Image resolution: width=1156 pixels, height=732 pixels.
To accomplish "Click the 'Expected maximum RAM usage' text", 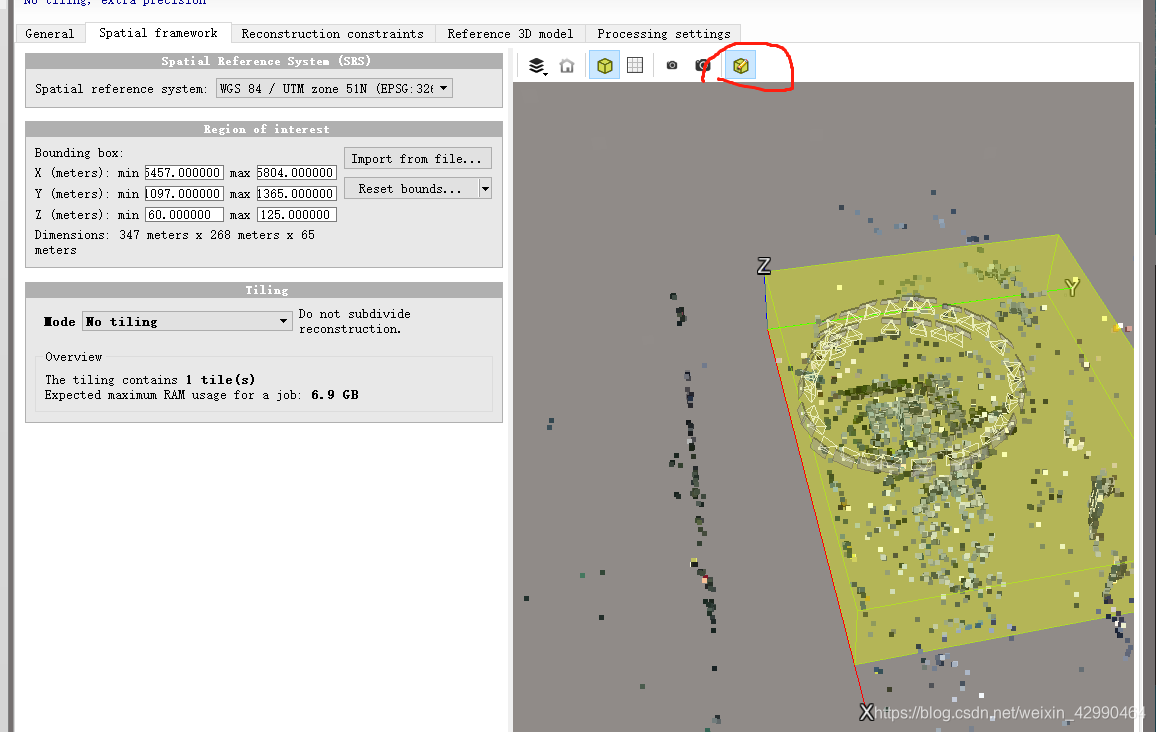I will (x=201, y=395).
